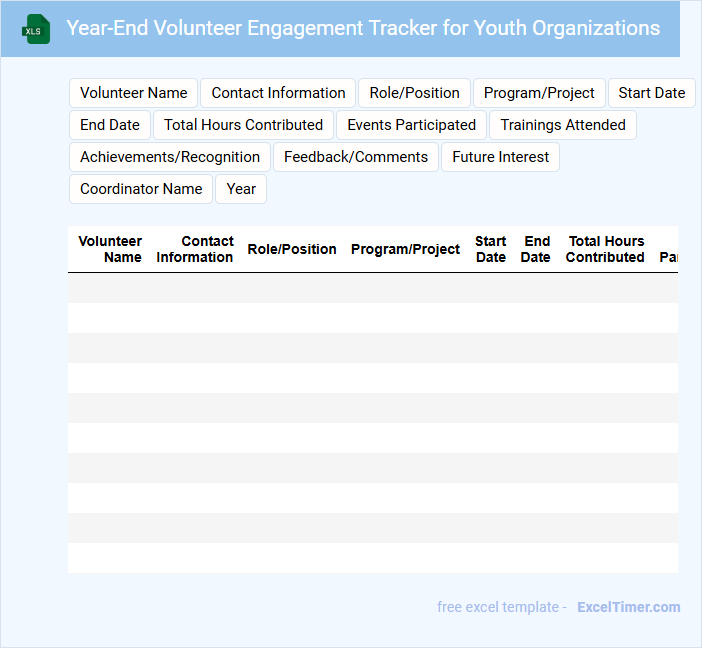The height and width of the screenshot is (648, 702).
Task: Click the Future Interest tag
Action: (500, 157)
